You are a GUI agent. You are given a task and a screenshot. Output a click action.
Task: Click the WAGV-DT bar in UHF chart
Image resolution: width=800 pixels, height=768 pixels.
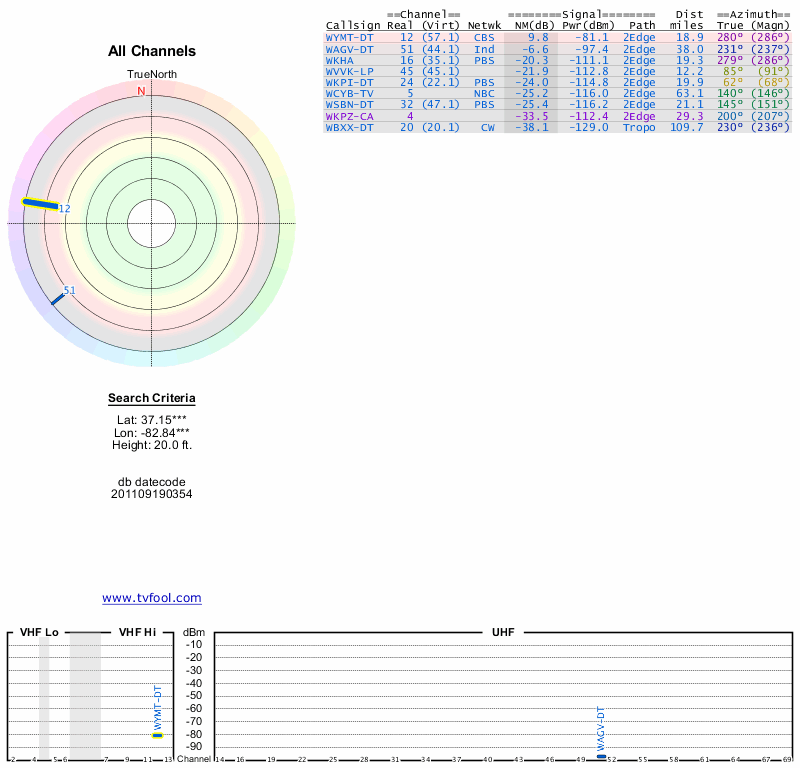pyautogui.click(x=600, y=756)
